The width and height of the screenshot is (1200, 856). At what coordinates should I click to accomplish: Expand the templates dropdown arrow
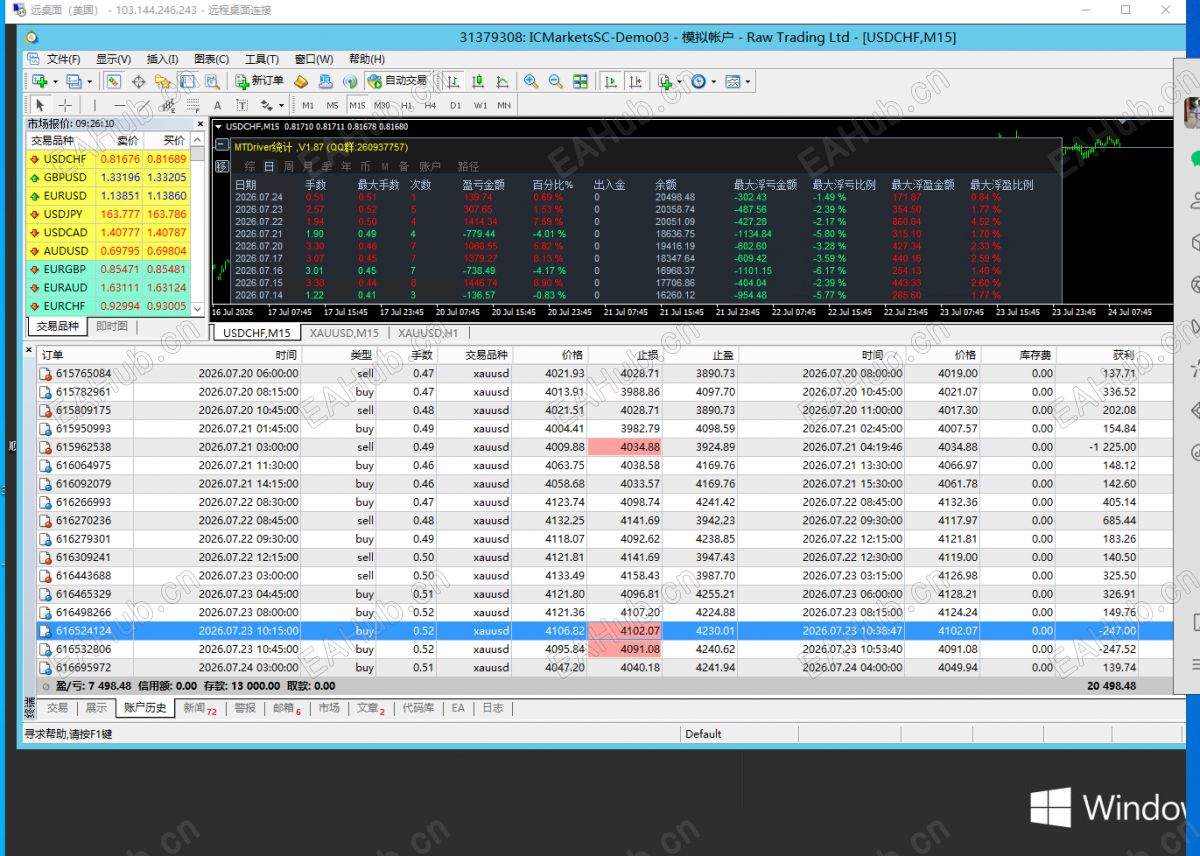[747, 82]
